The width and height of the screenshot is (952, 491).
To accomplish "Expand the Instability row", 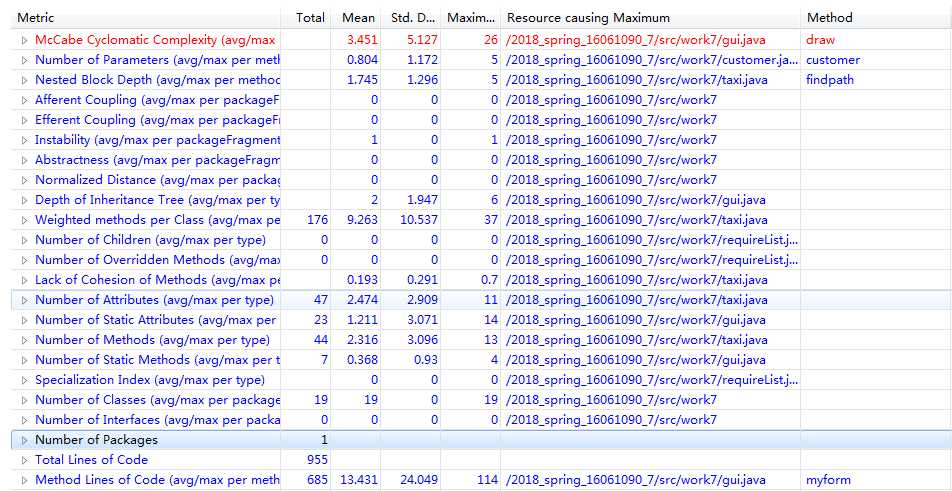I will tap(24, 140).
